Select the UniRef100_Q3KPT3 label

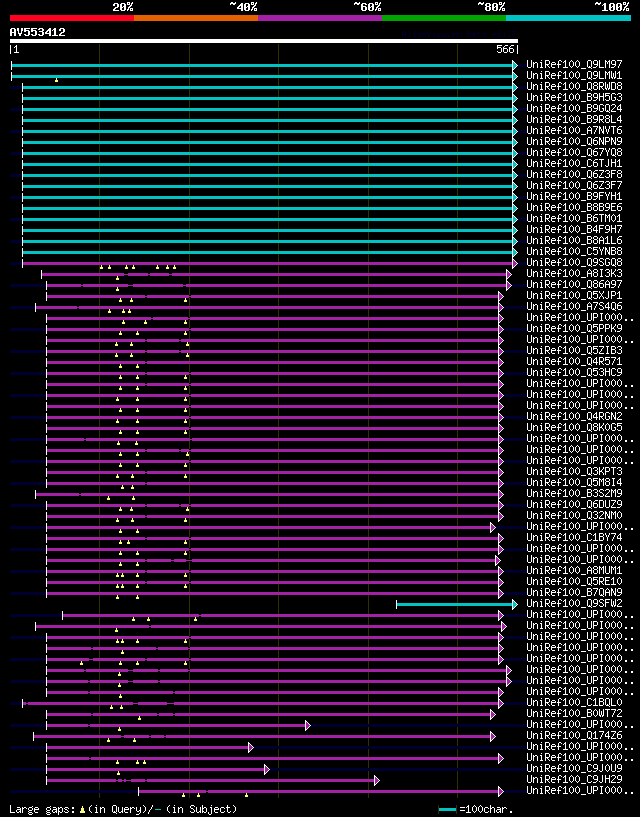coord(574,472)
